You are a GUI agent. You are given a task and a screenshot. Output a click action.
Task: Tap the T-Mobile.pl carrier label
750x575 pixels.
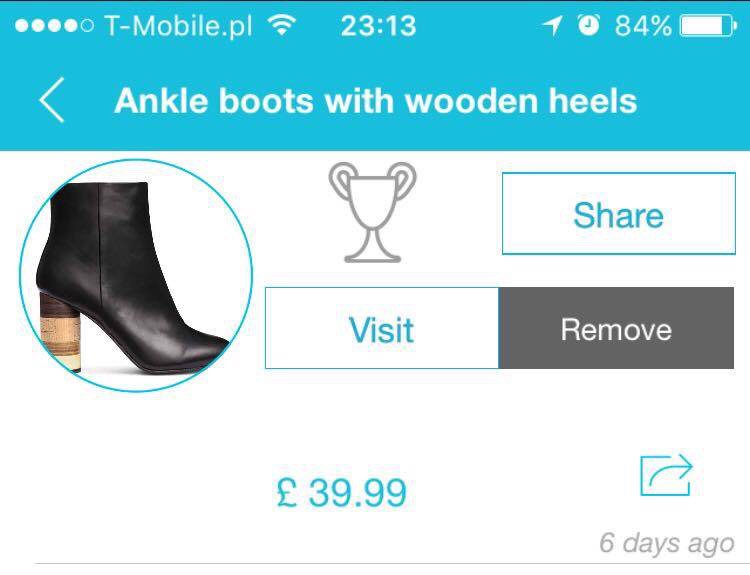177,26
